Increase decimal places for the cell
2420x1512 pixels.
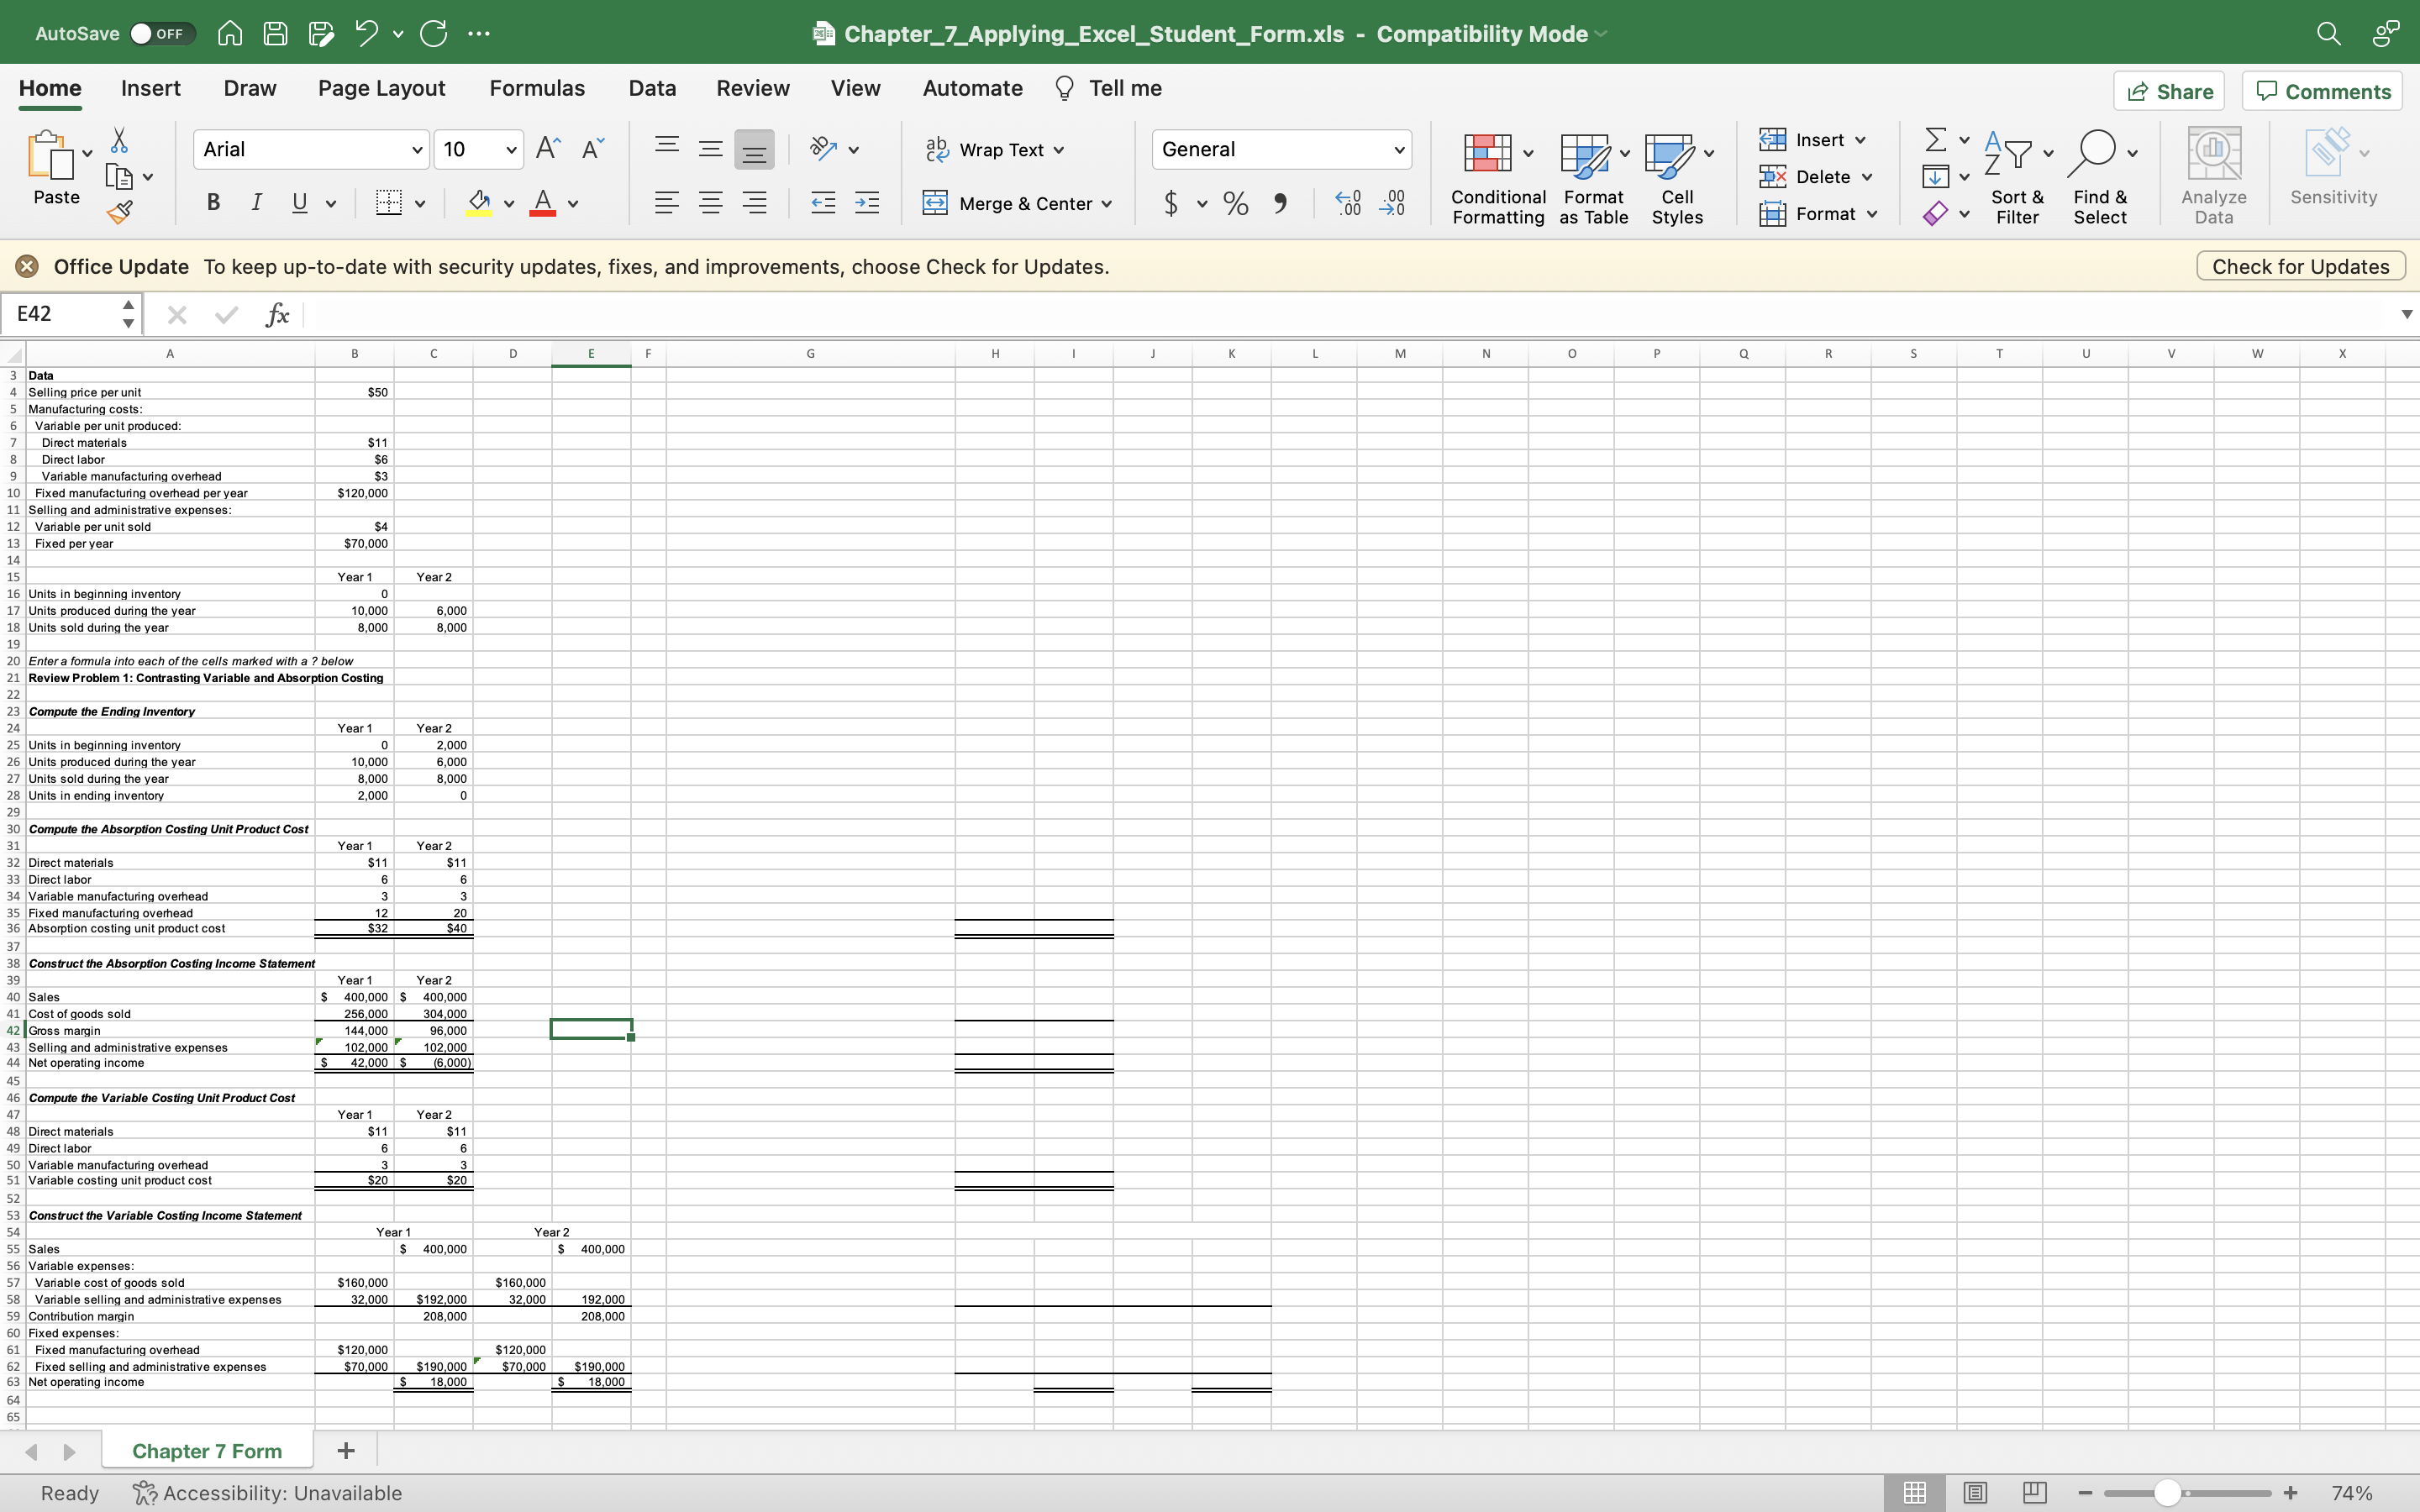(x=1347, y=203)
